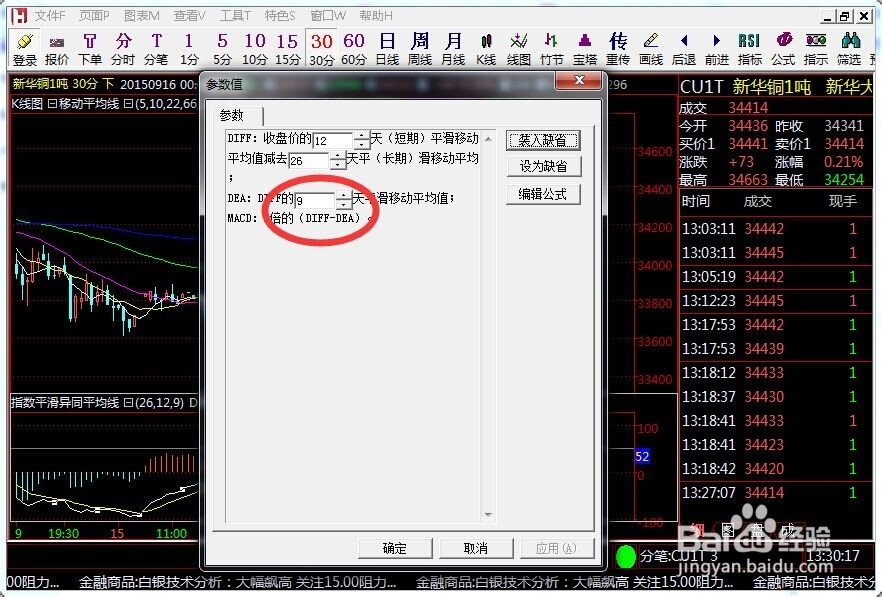This screenshot has width=882, height=597.
Task: Open the 报价 (quotes) view icon
Action: coord(55,48)
